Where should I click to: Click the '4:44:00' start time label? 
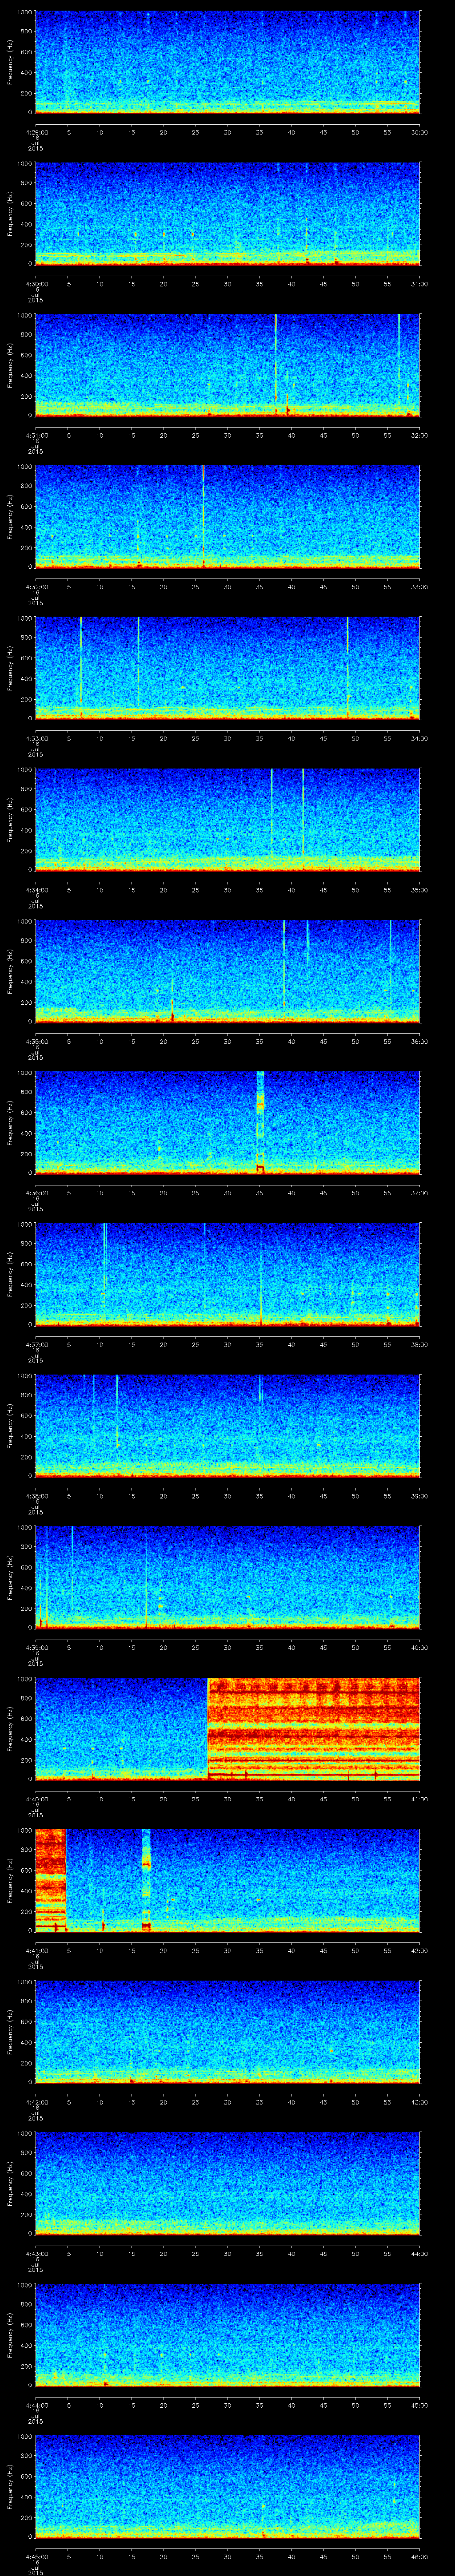[36, 2405]
